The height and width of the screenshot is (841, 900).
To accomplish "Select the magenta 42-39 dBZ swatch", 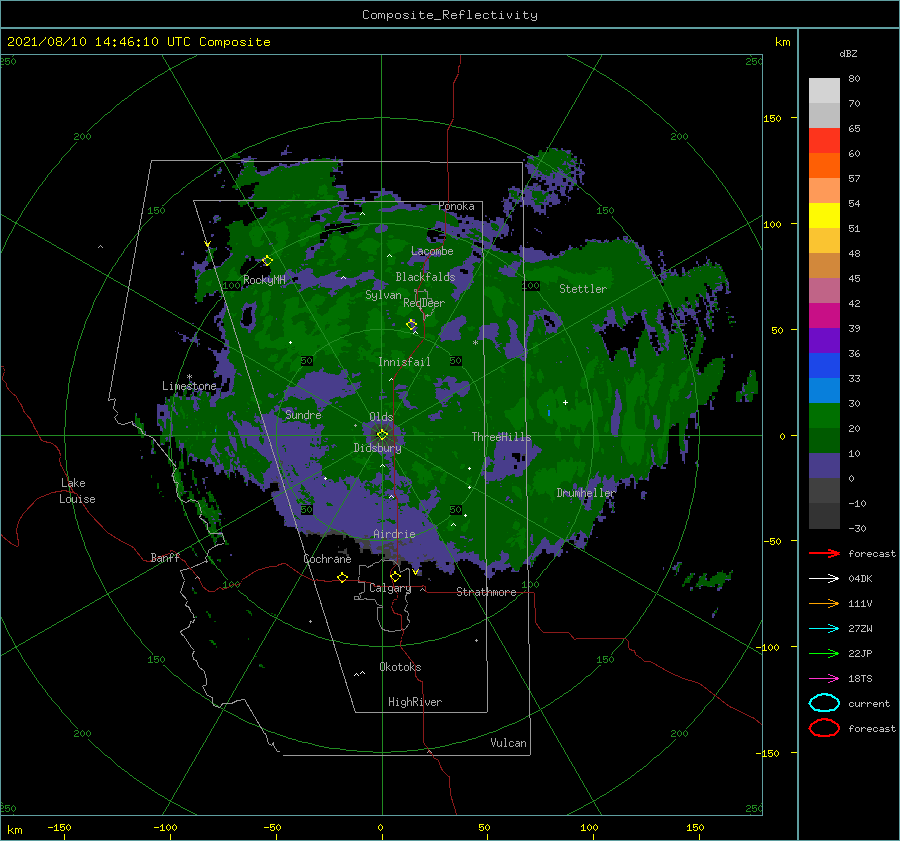I will point(824,316).
